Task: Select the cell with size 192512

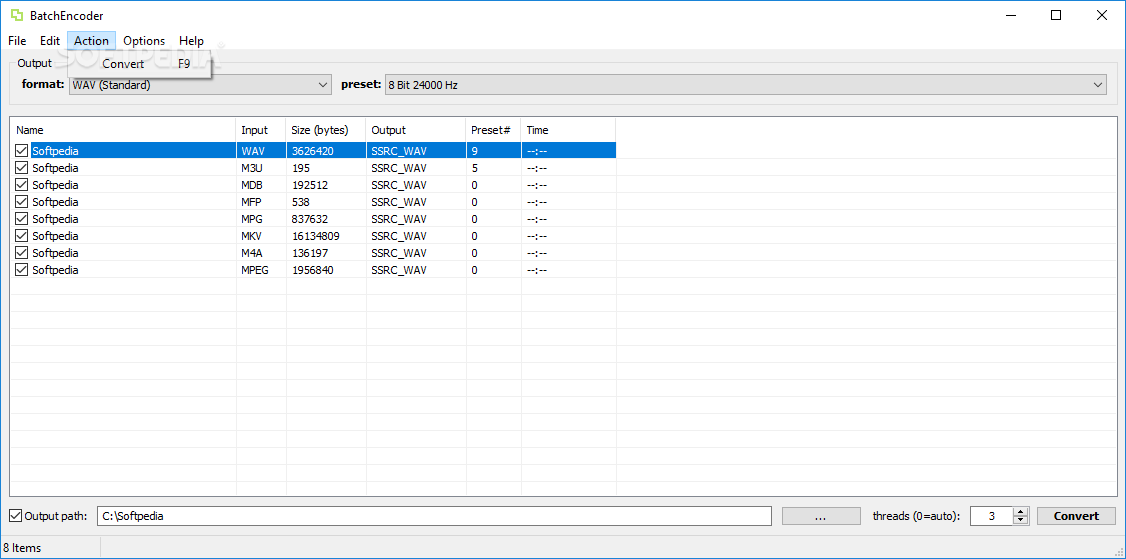Action: (326, 185)
